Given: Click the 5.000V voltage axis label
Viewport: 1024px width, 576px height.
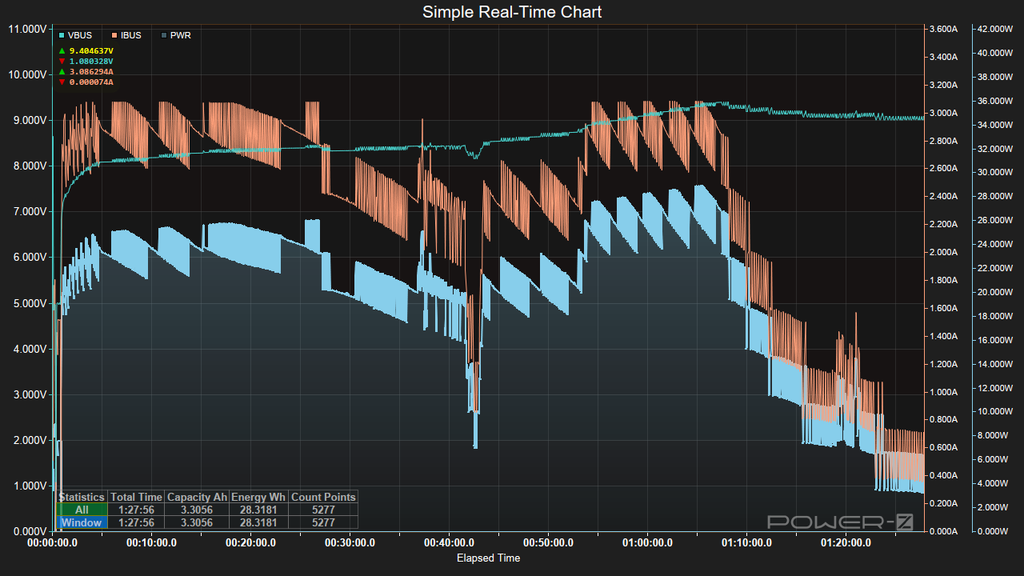Looking at the screenshot, I should click(x=29, y=303).
